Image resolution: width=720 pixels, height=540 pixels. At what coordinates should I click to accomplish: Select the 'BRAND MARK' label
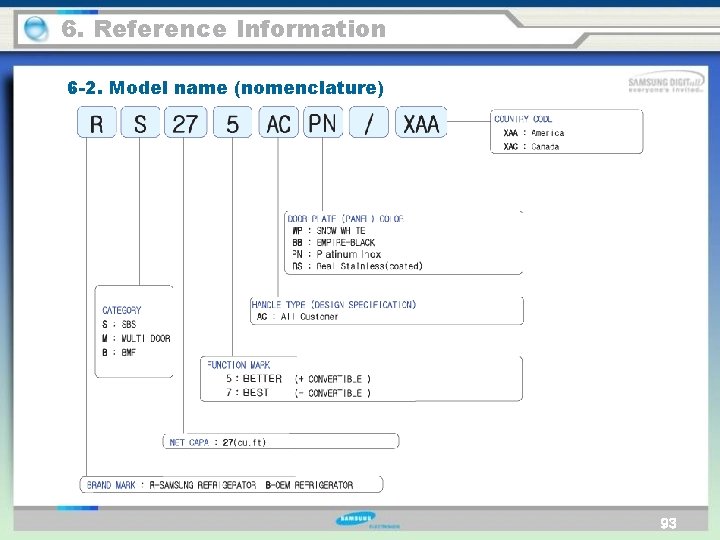(111, 485)
